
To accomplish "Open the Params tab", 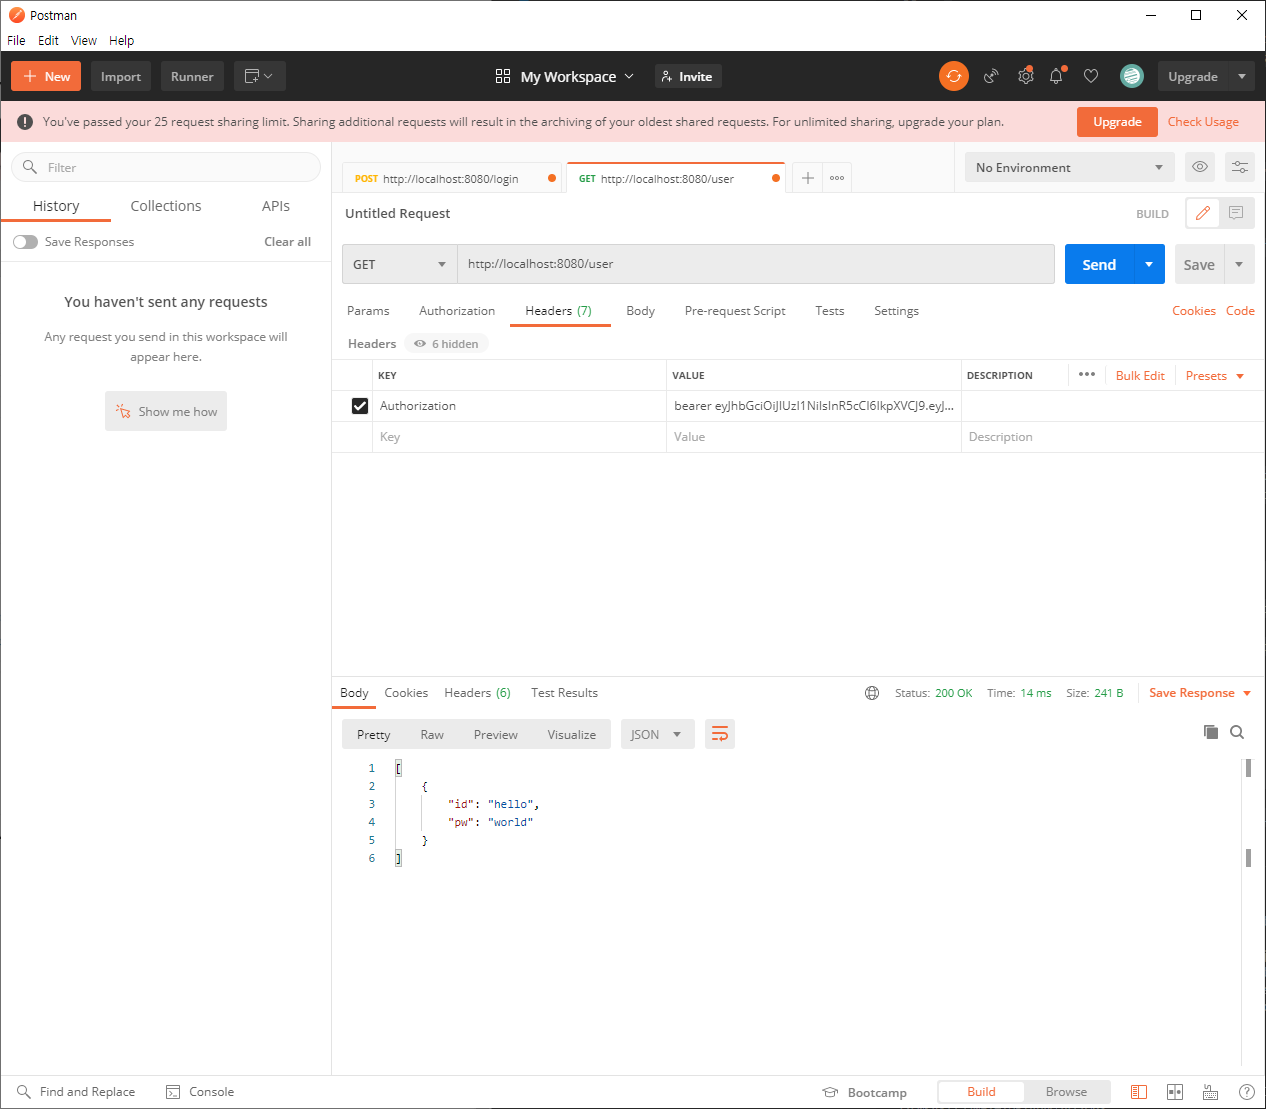I will 368,311.
